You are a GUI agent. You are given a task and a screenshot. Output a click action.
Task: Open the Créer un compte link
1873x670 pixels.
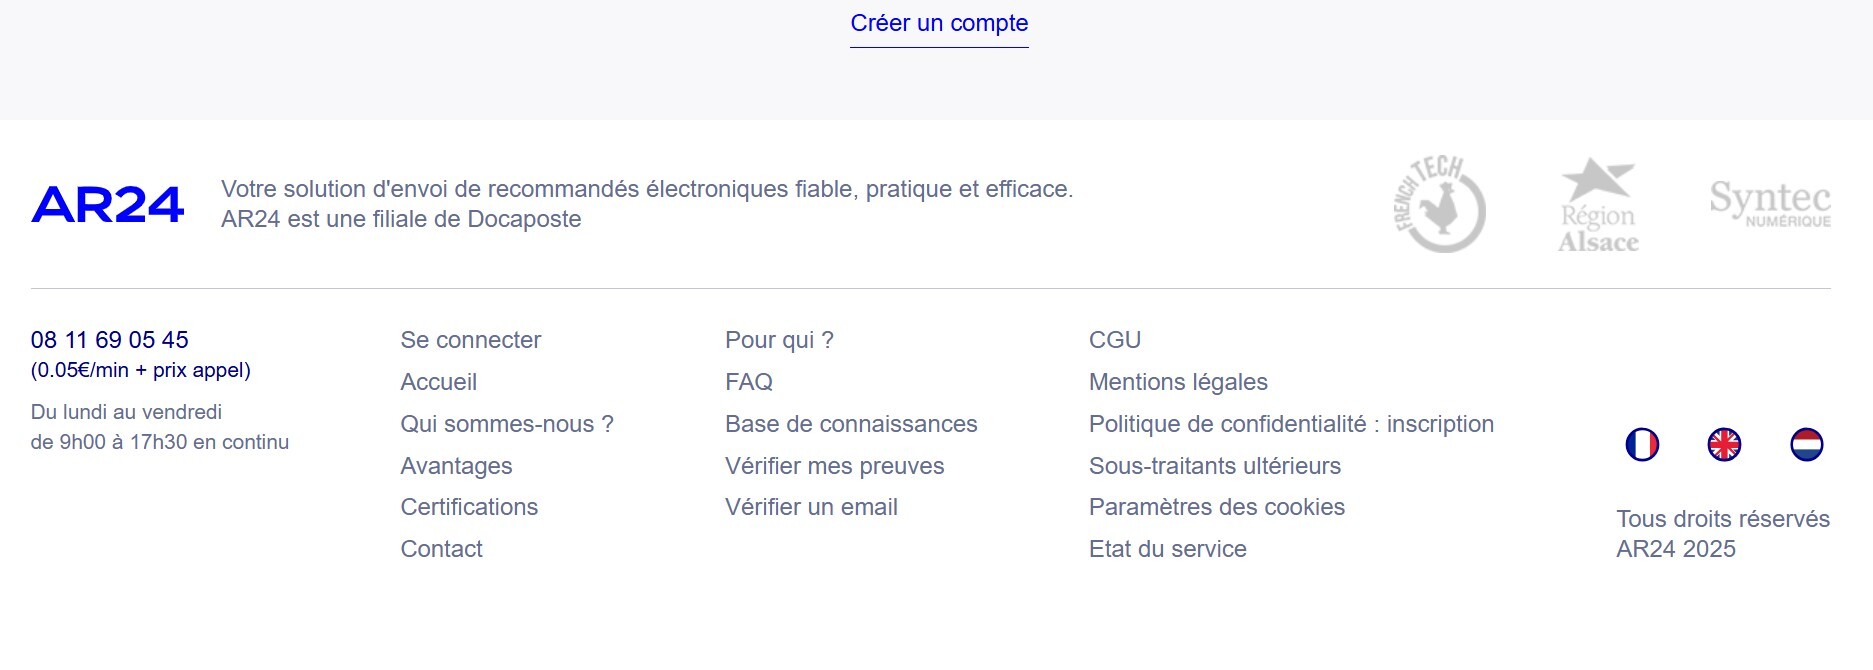[x=939, y=23]
